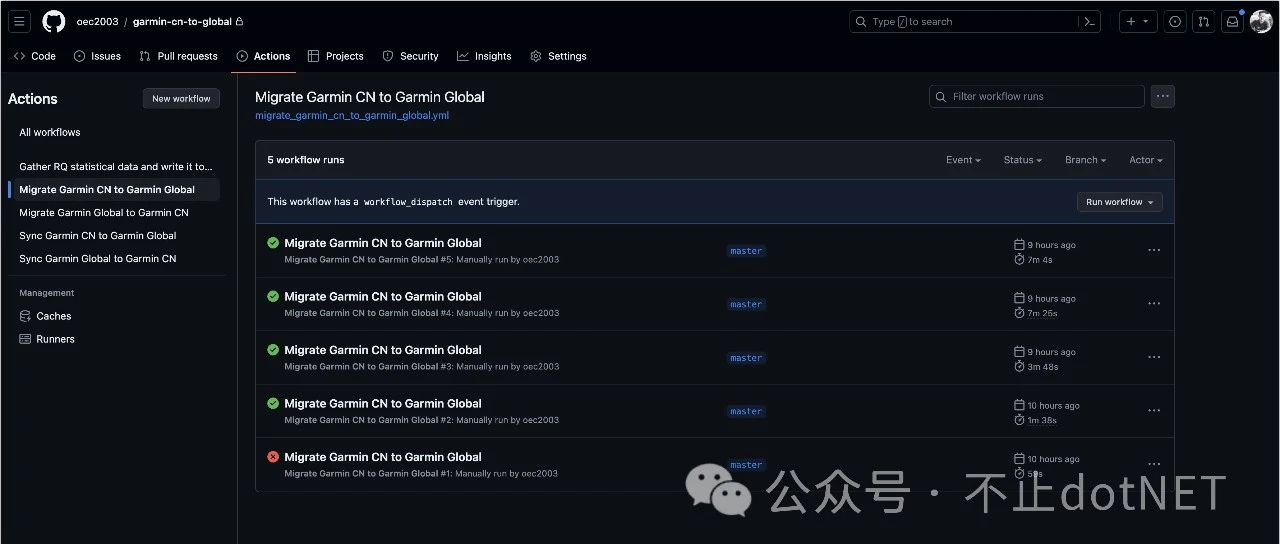
Task: Select Migrate Garmin CN to Garmin Global sidebar item
Action: point(117,189)
